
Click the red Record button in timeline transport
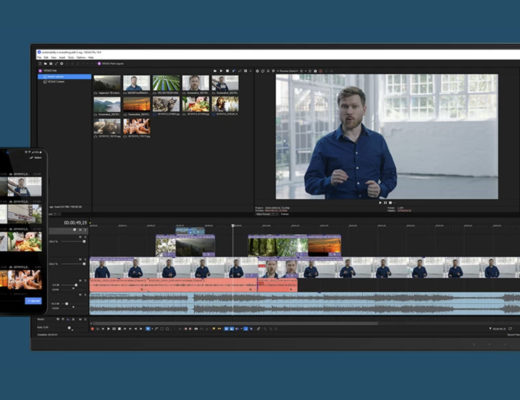click(92, 329)
